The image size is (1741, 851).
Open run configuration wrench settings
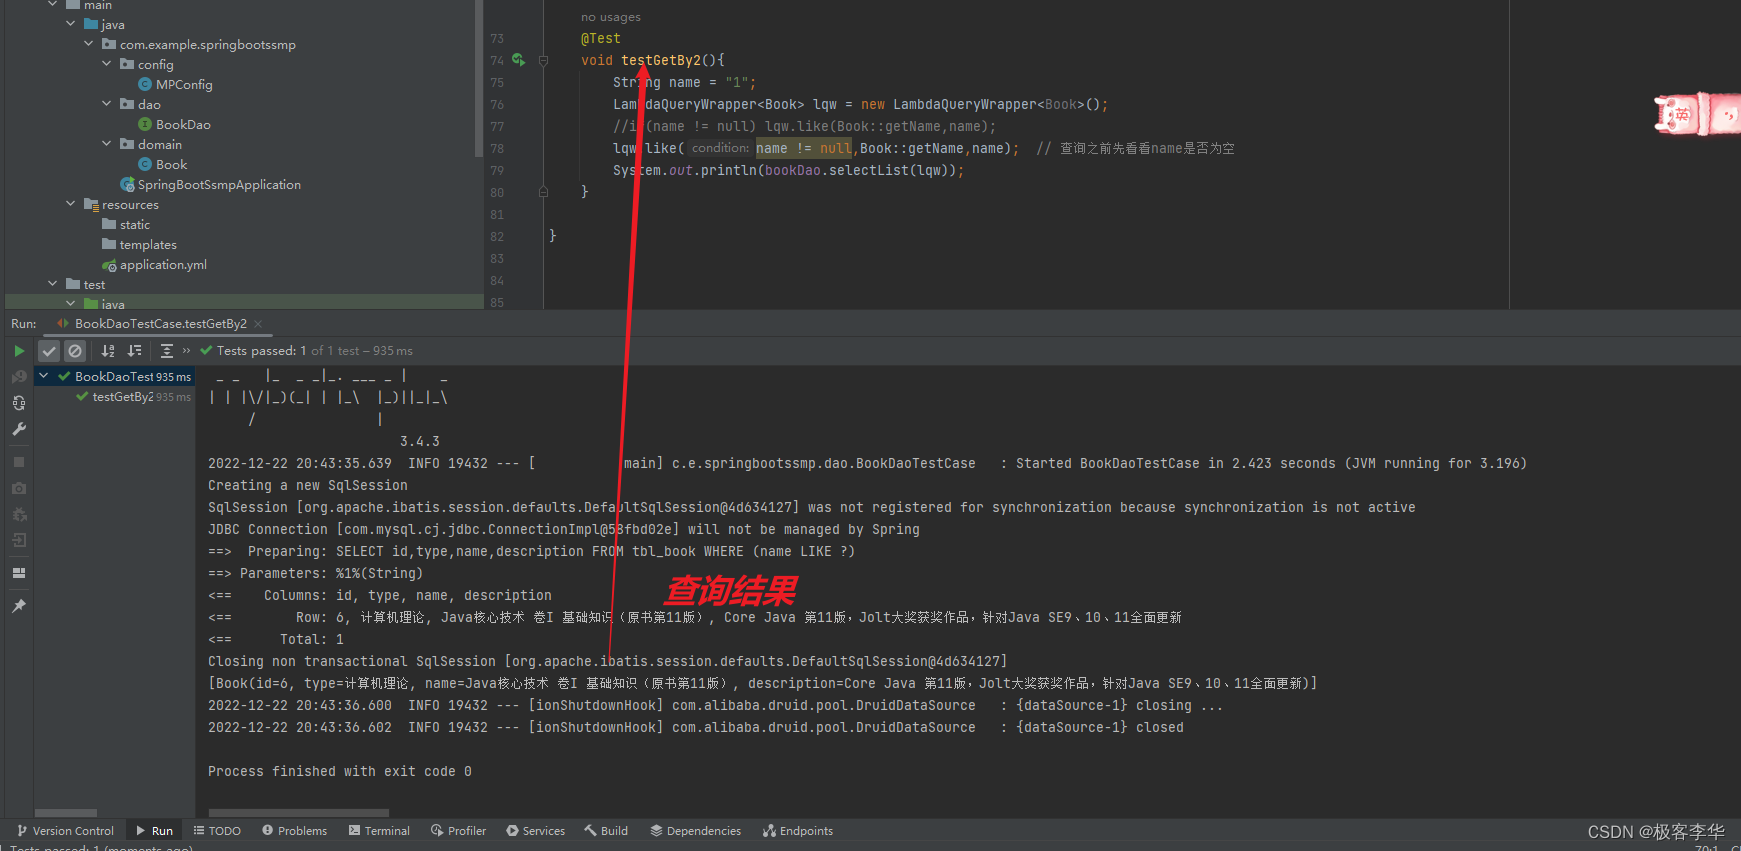click(19, 429)
